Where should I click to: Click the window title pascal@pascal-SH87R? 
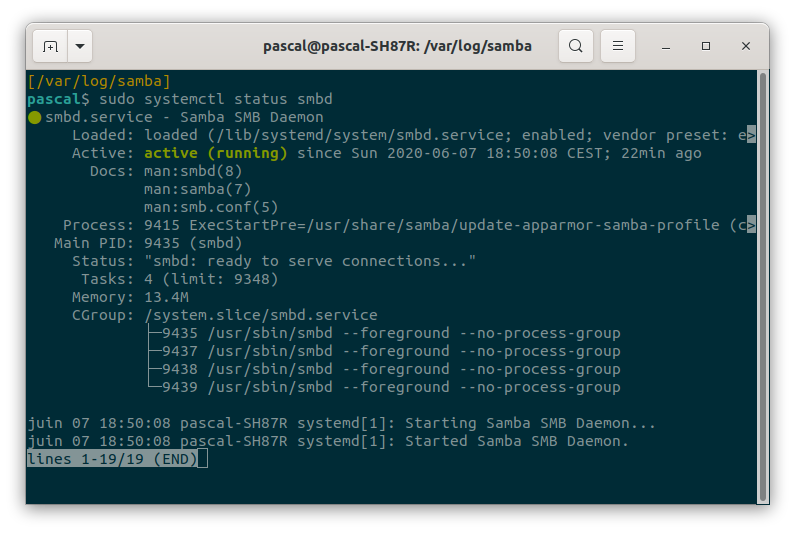pyautogui.click(x=397, y=46)
